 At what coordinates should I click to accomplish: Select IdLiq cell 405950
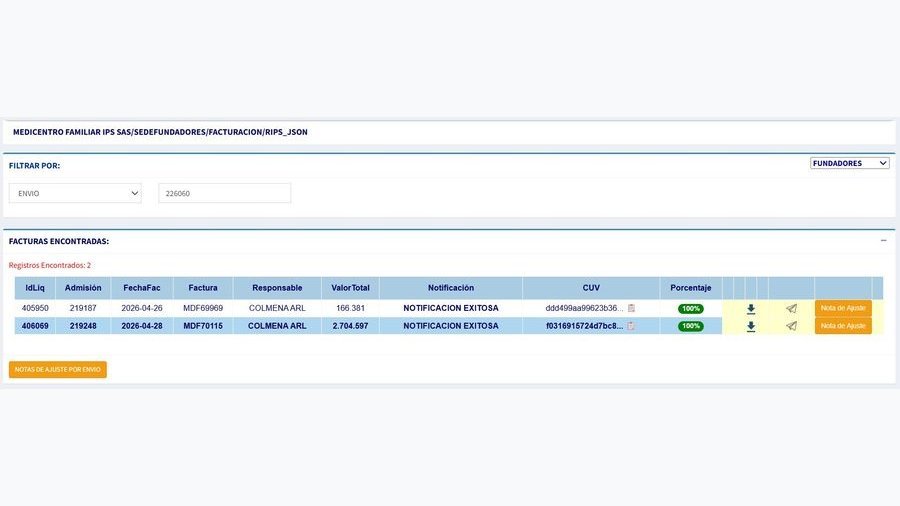click(x=35, y=308)
